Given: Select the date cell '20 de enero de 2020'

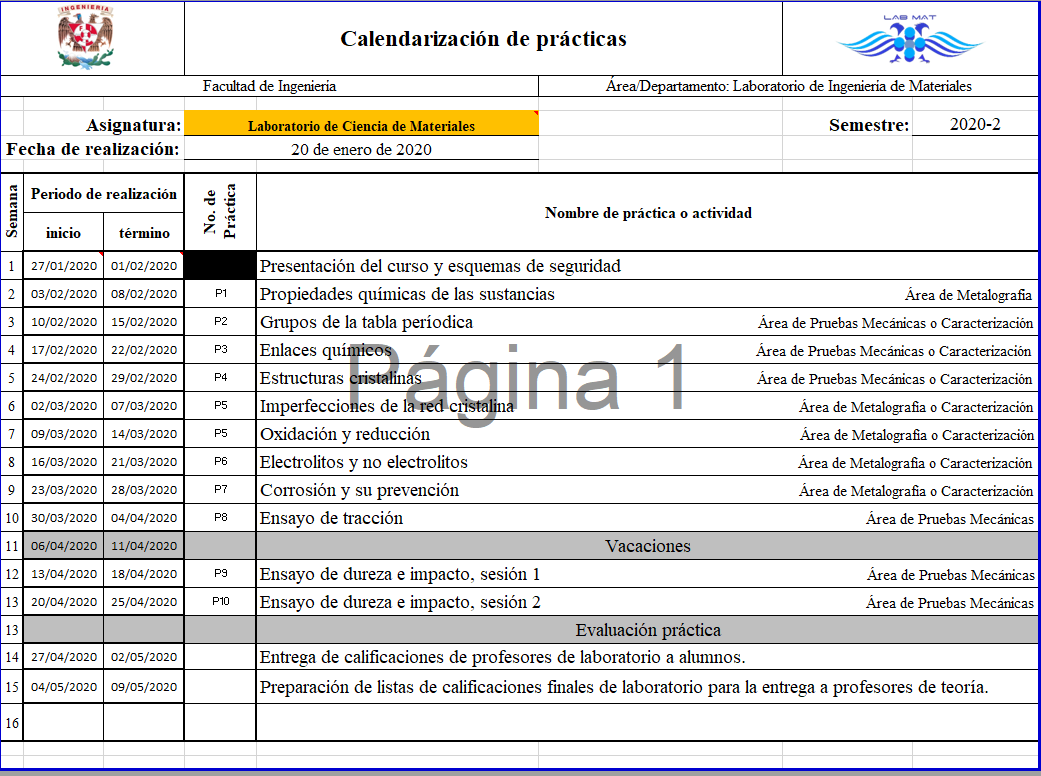Looking at the screenshot, I should pos(361,149).
